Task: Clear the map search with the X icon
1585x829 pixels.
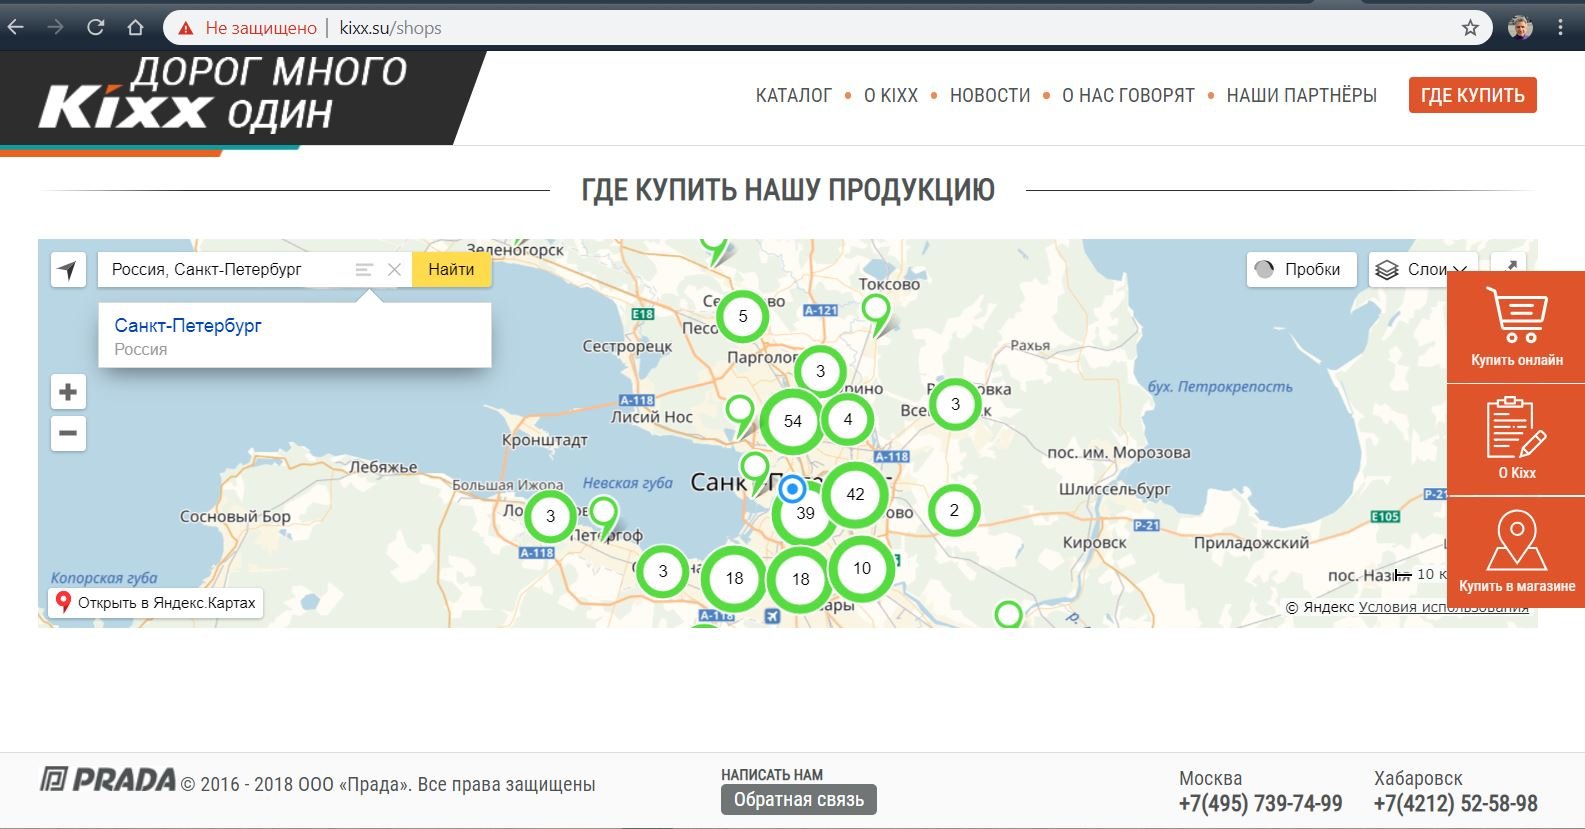Action: [394, 269]
